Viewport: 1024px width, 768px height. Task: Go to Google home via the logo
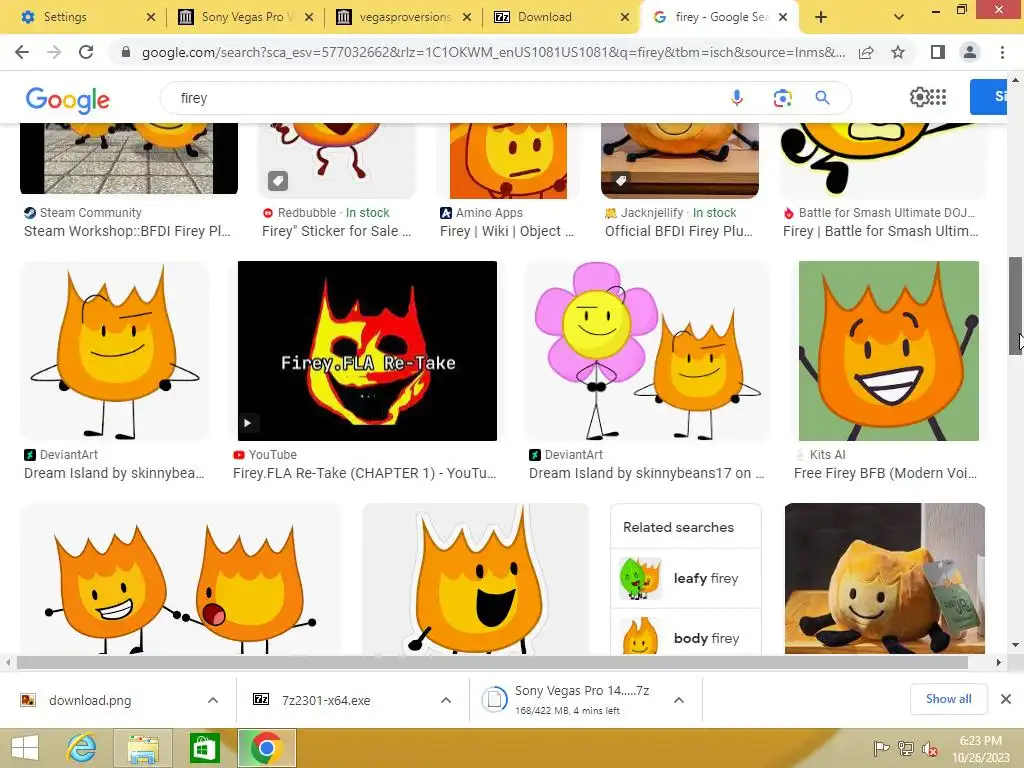coord(67,99)
